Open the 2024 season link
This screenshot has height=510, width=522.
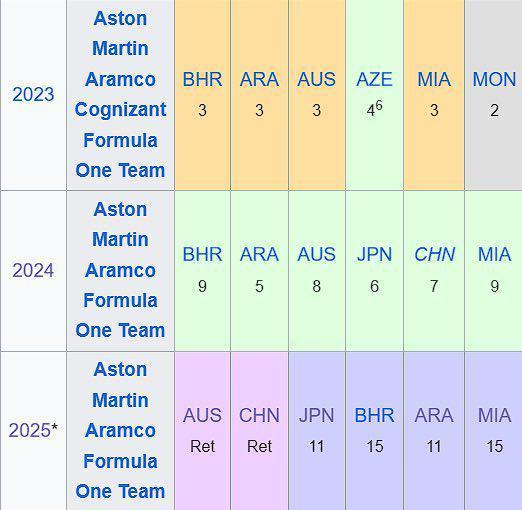(x=33, y=270)
